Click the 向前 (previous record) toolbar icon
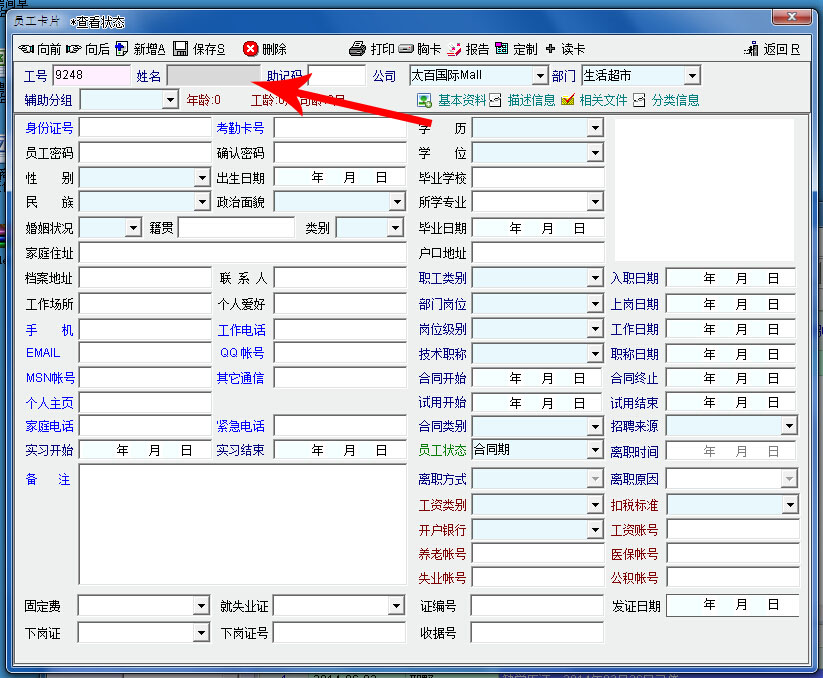 point(26,49)
